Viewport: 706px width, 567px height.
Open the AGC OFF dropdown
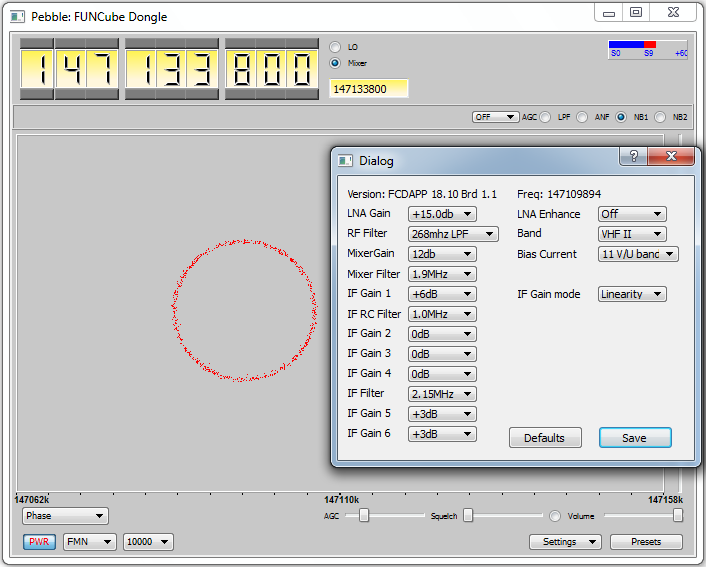(495, 117)
